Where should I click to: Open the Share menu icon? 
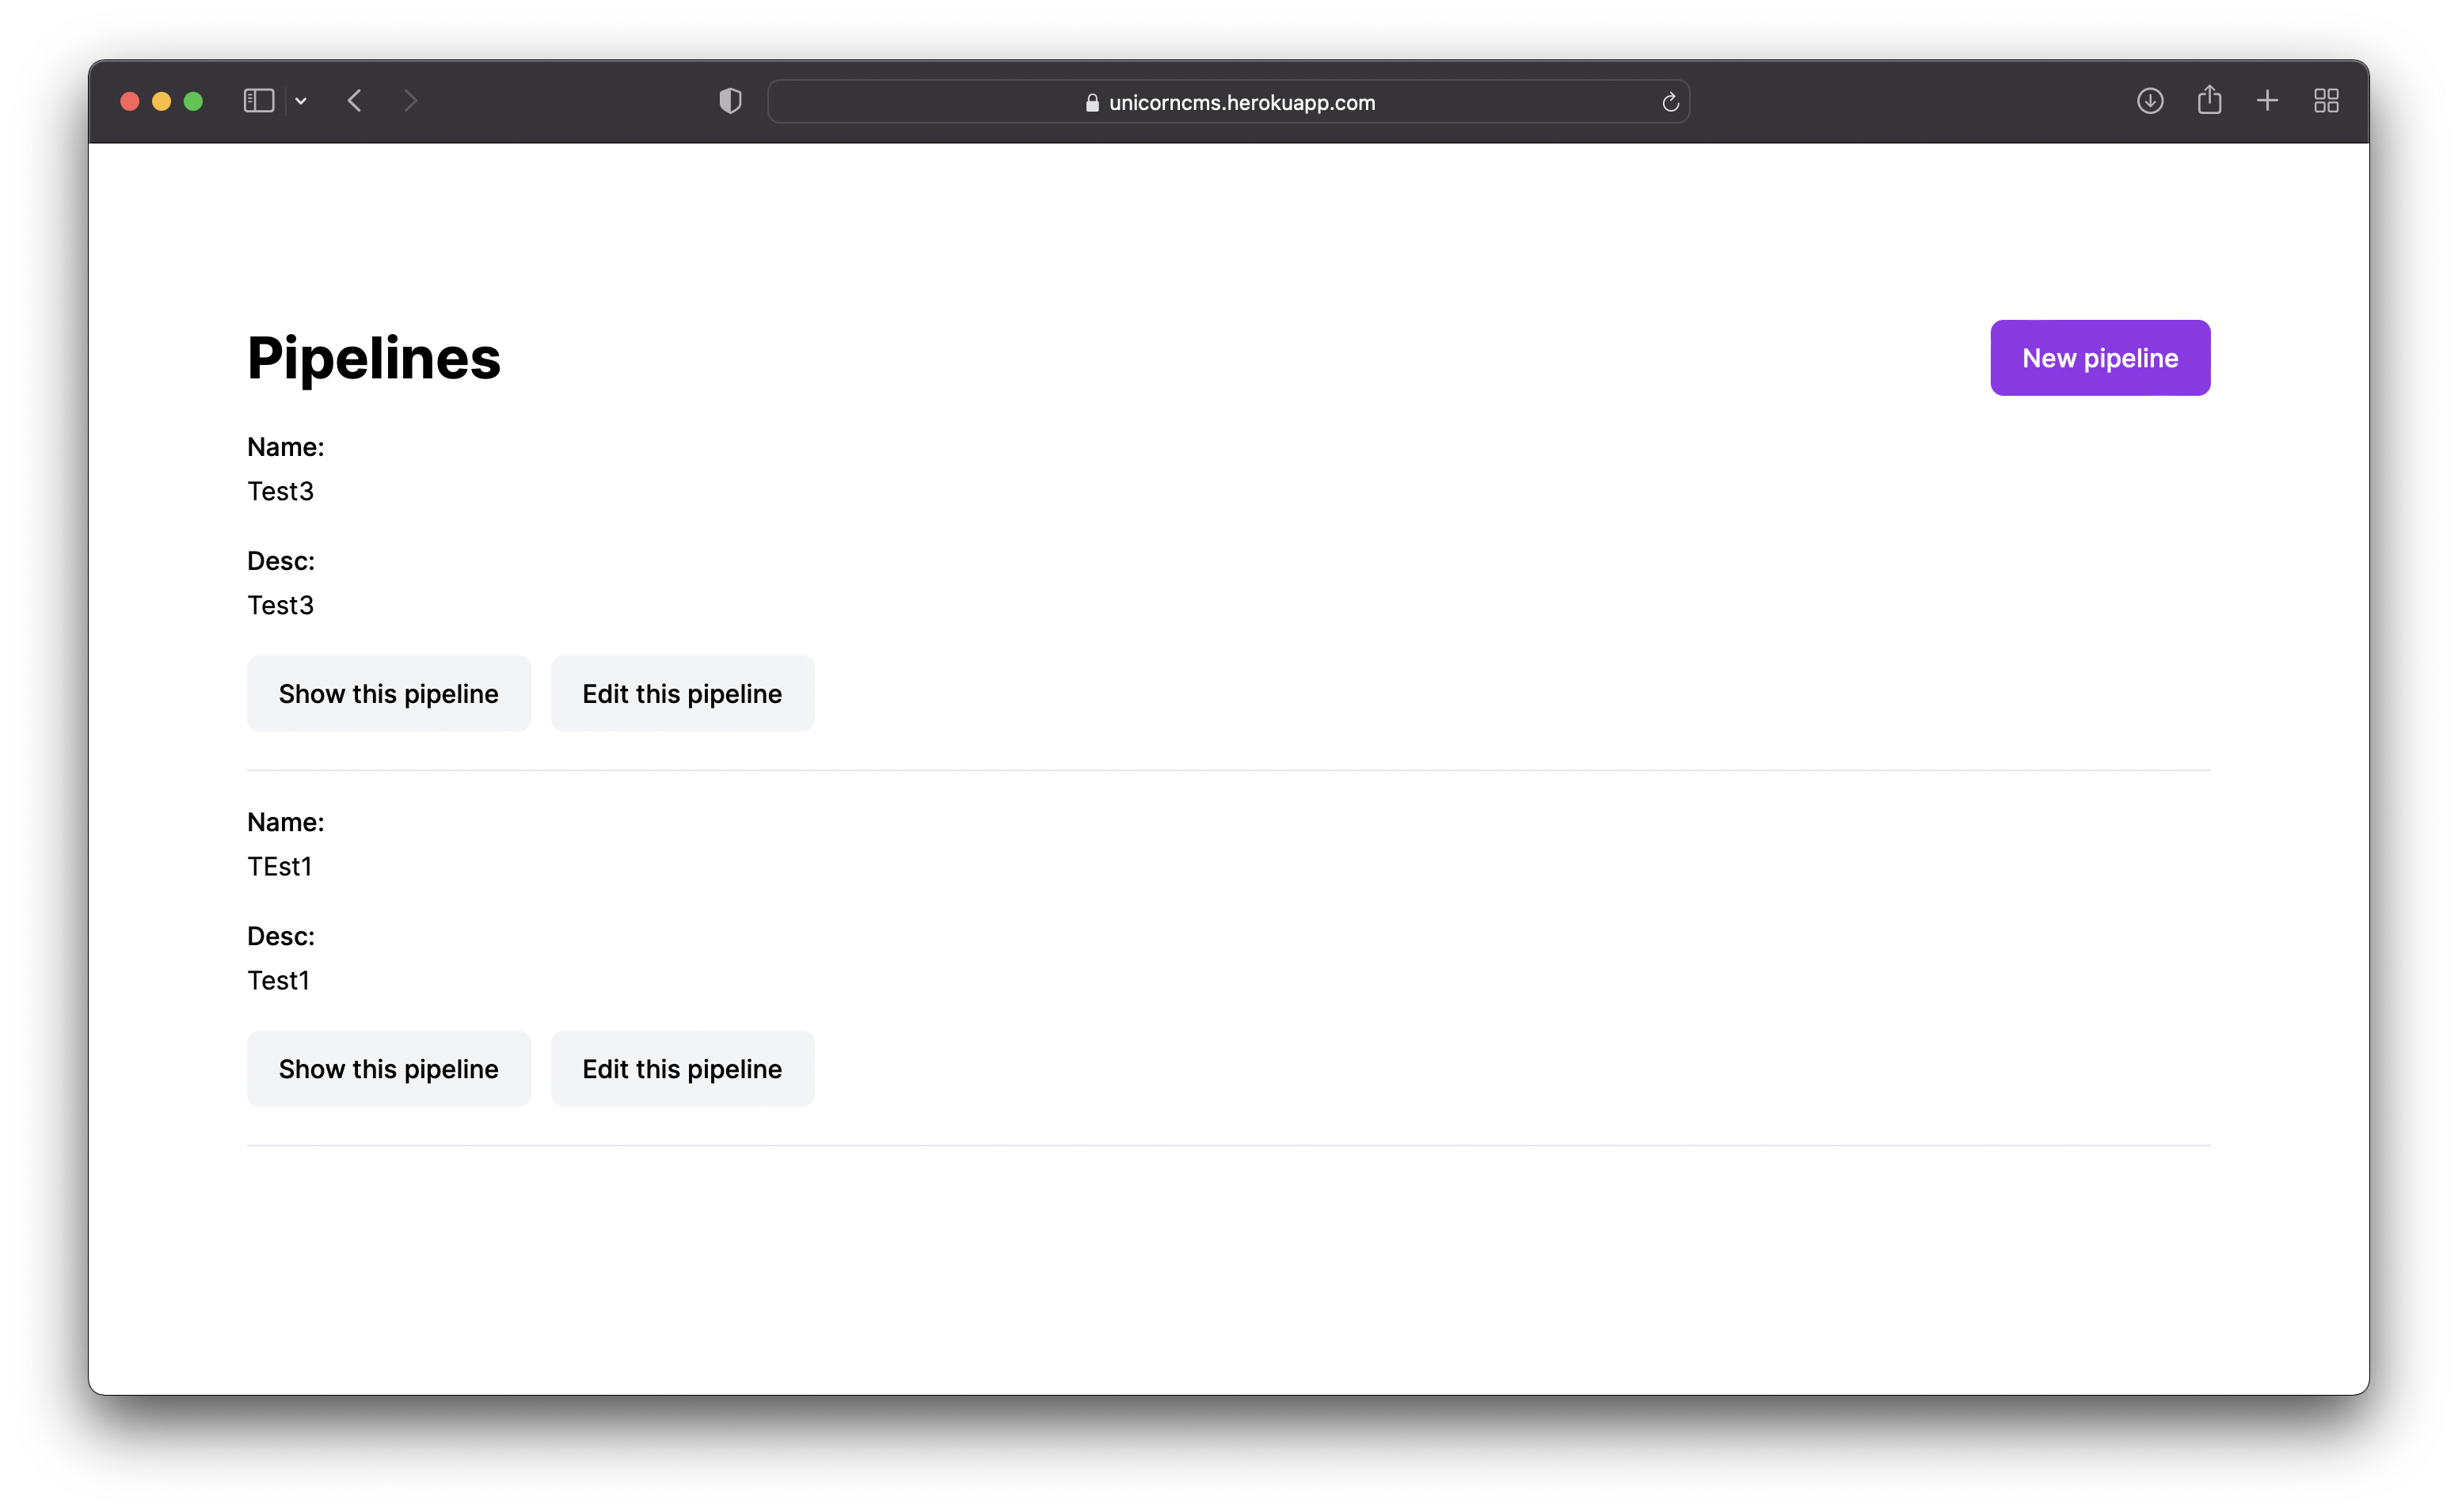[2209, 100]
